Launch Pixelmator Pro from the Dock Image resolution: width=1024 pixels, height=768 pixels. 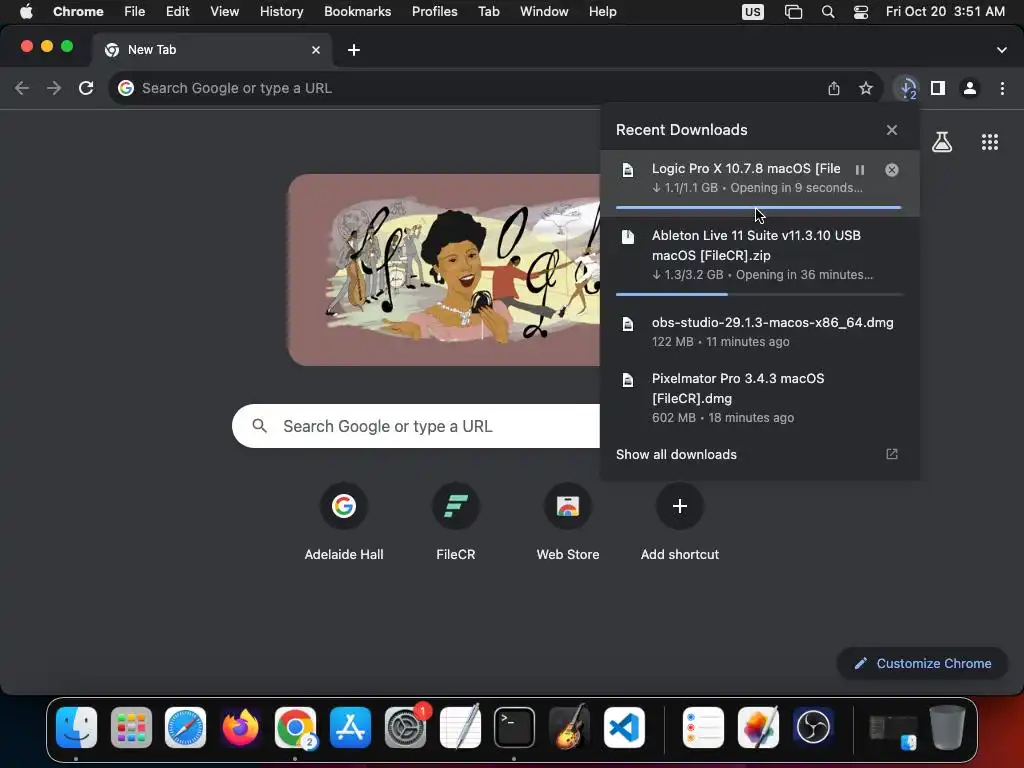pos(758,728)
